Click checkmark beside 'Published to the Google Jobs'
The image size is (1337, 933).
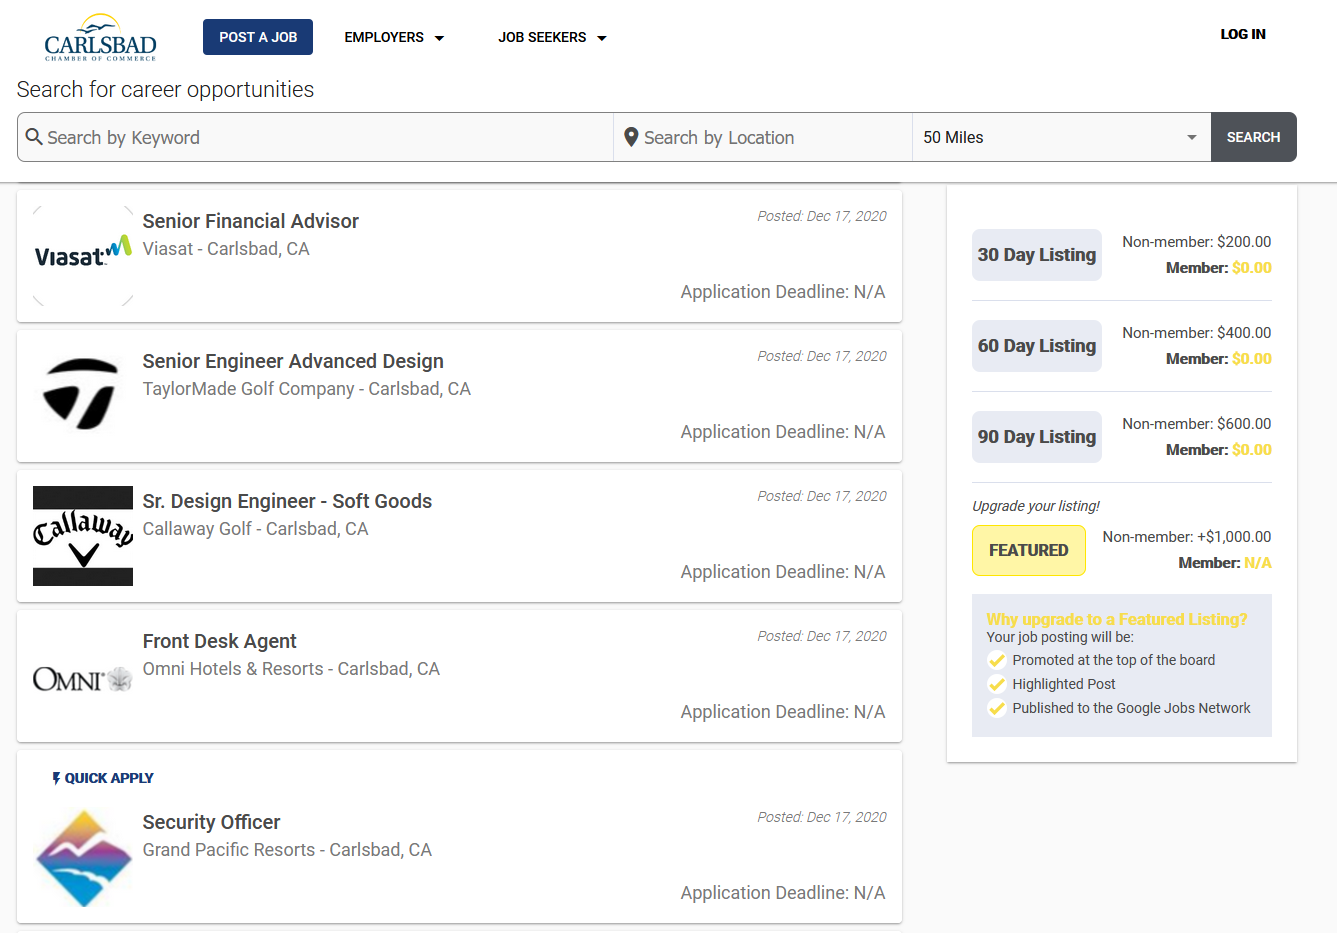pyautogui.click(x=997, y=708)
